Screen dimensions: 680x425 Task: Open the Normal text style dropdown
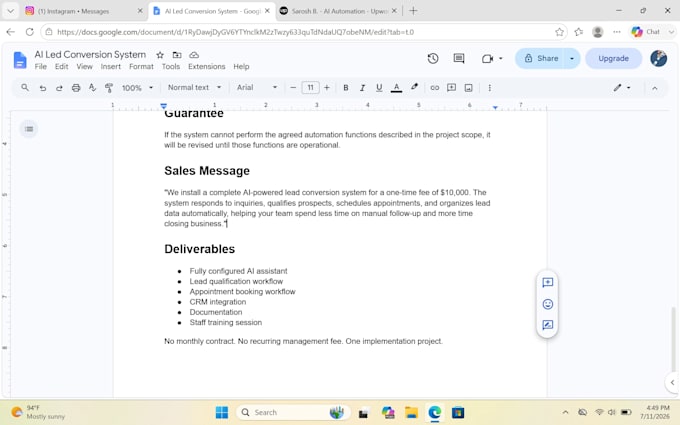pos(194,88)
